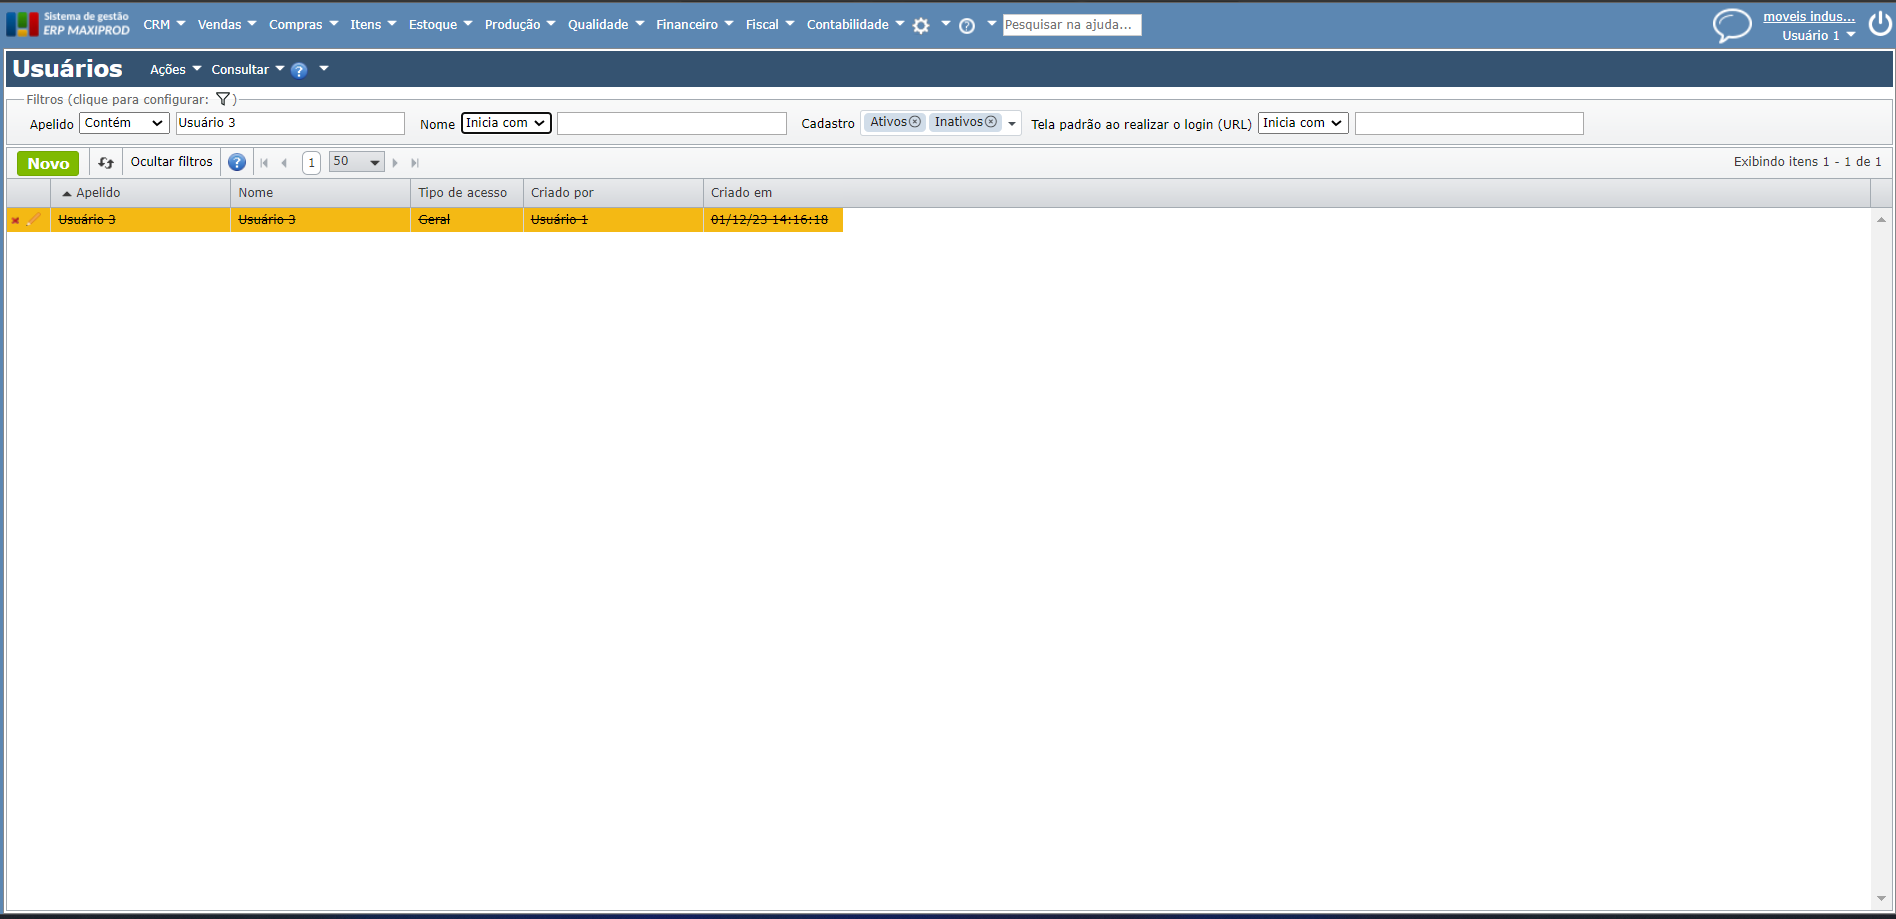Go to last page of results

415,163
